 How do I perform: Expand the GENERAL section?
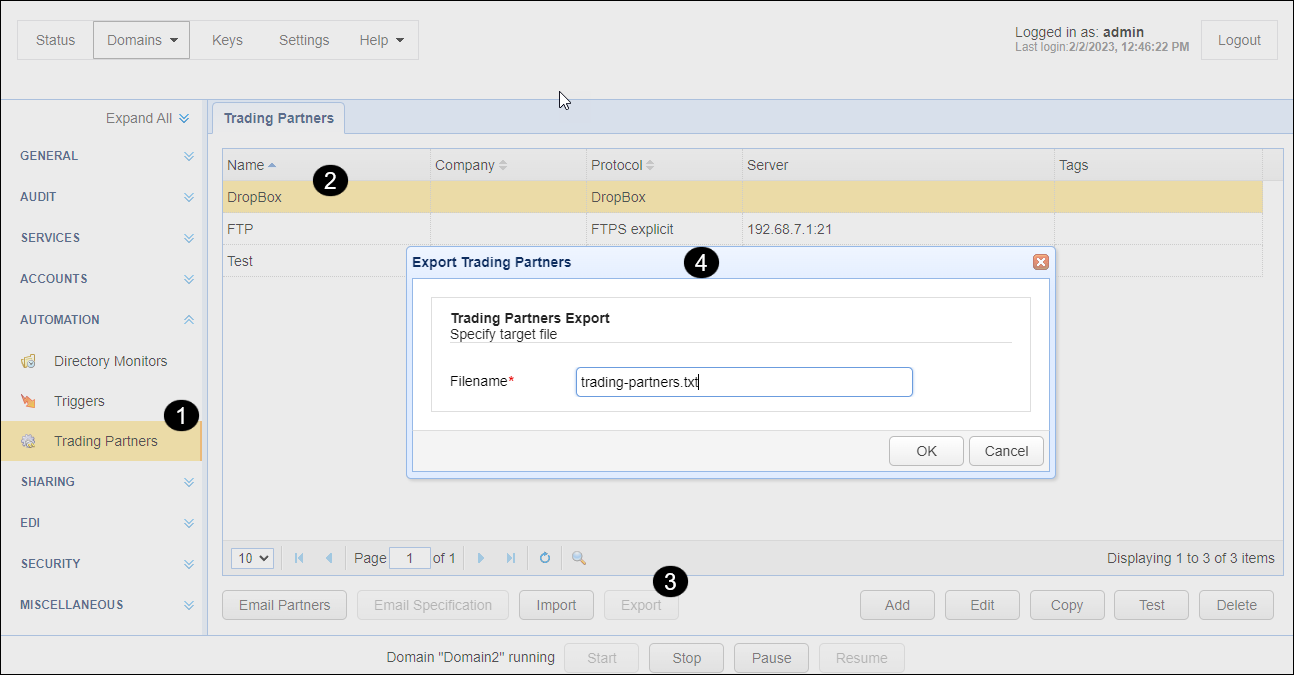click(189, 156)
